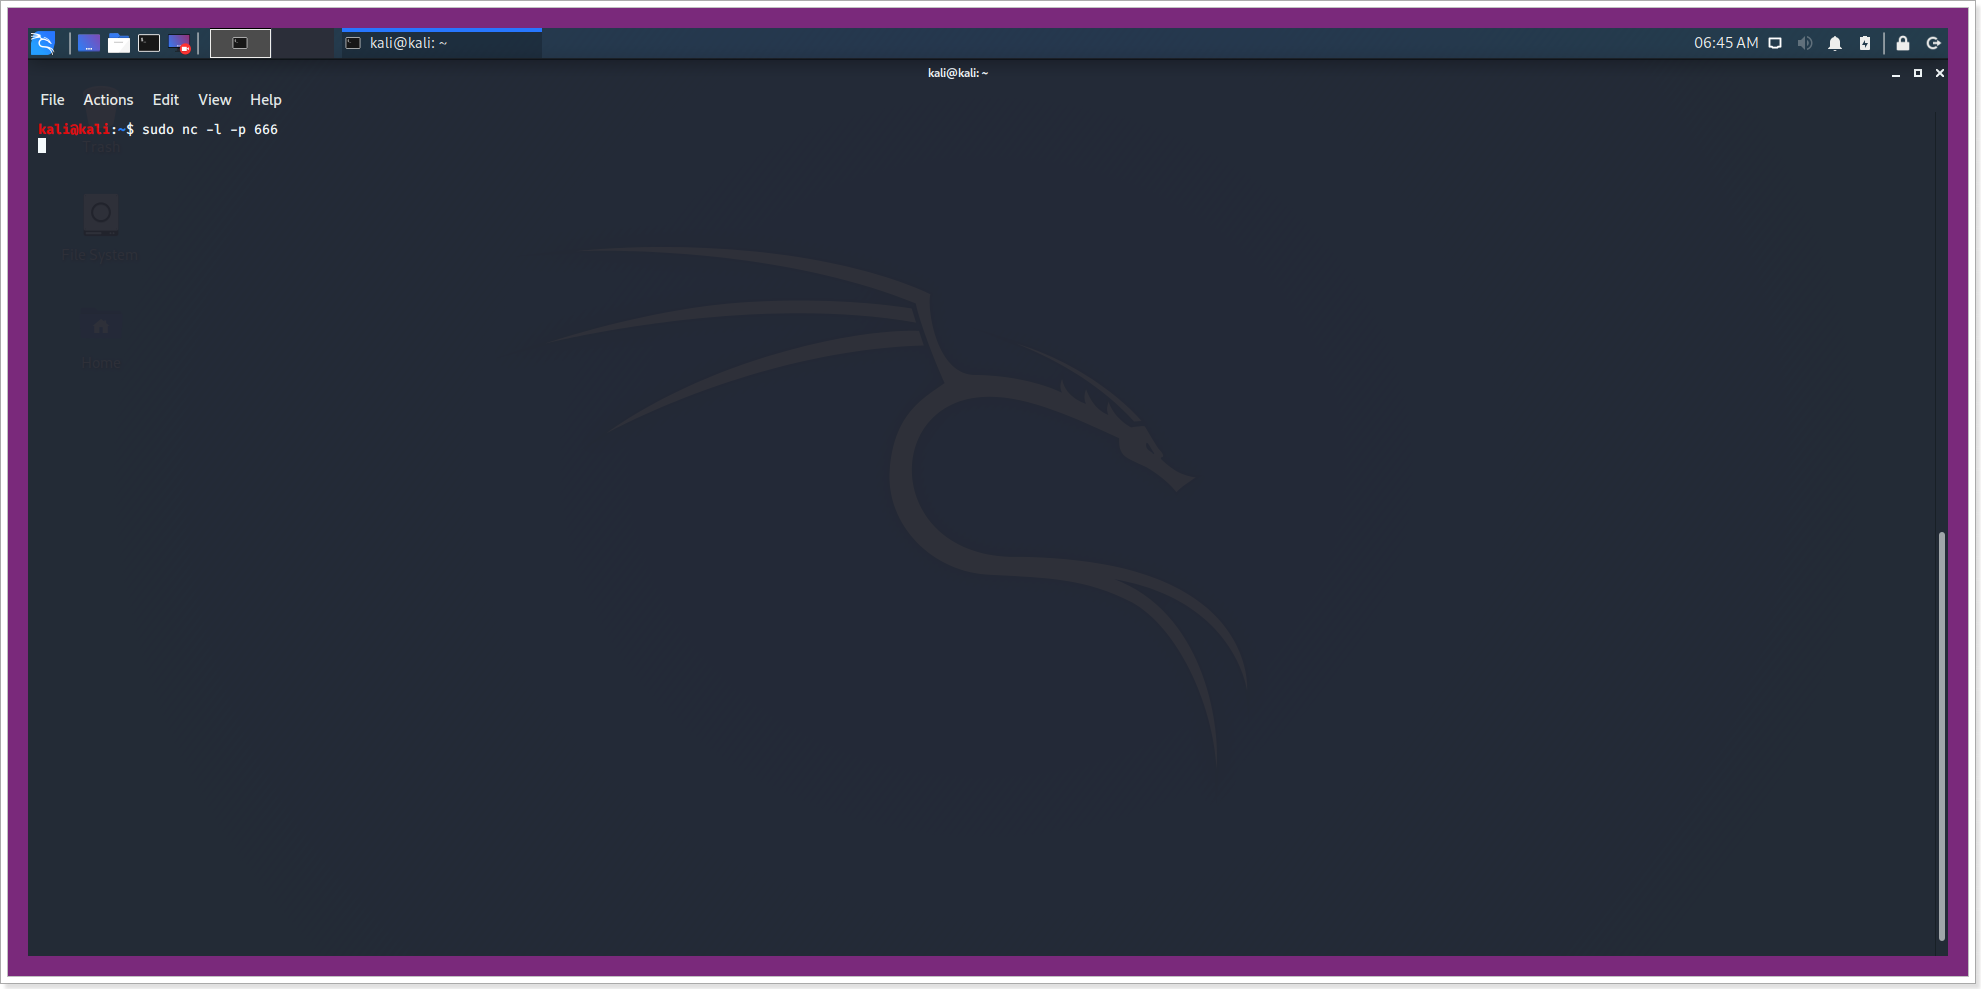1981x989 pixels.
Task: Select the kali@kali taskbar window button
Action: point(442,43)
